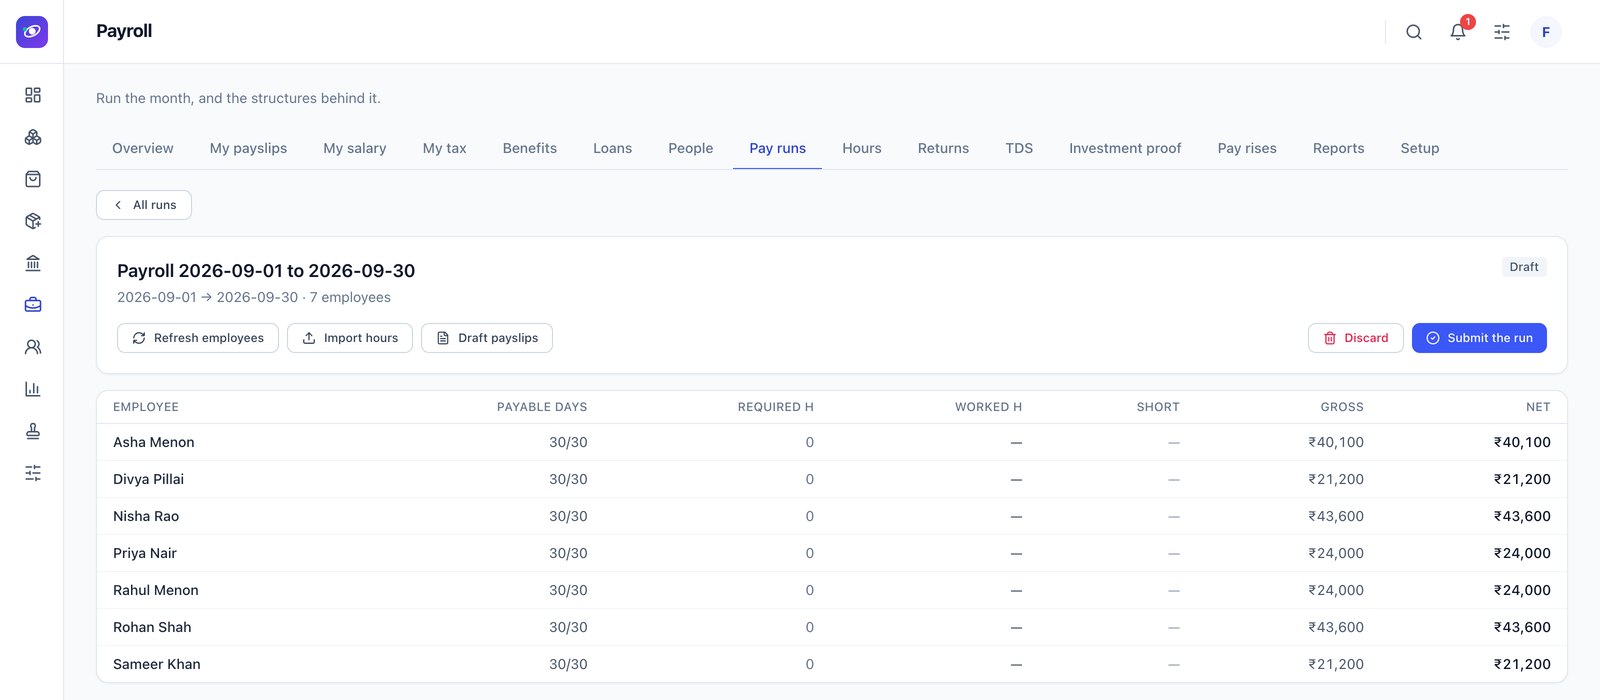Select the Priya Nair row name
This screenshot has height=700, width=1600.
pyautogui.click(x=145, y=553)
